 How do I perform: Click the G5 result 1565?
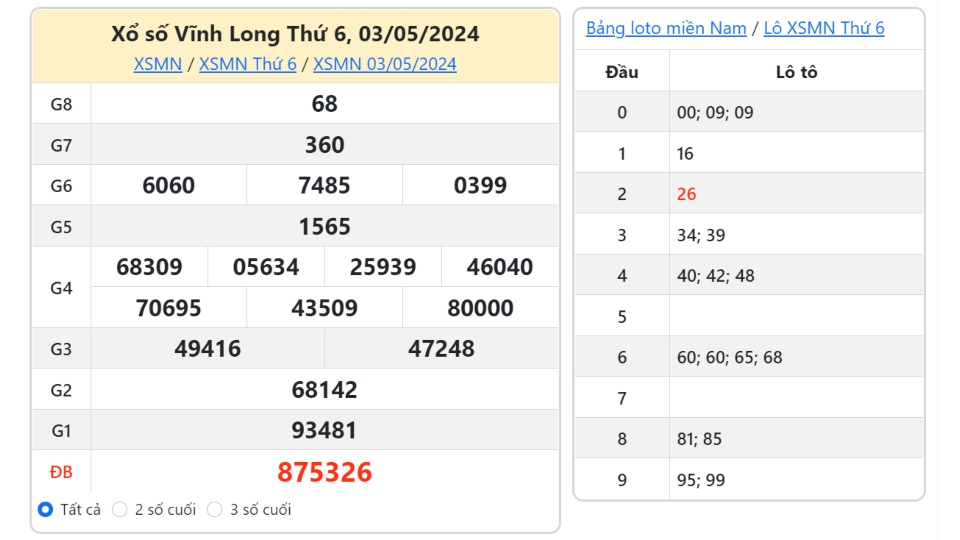coord(325,227)
